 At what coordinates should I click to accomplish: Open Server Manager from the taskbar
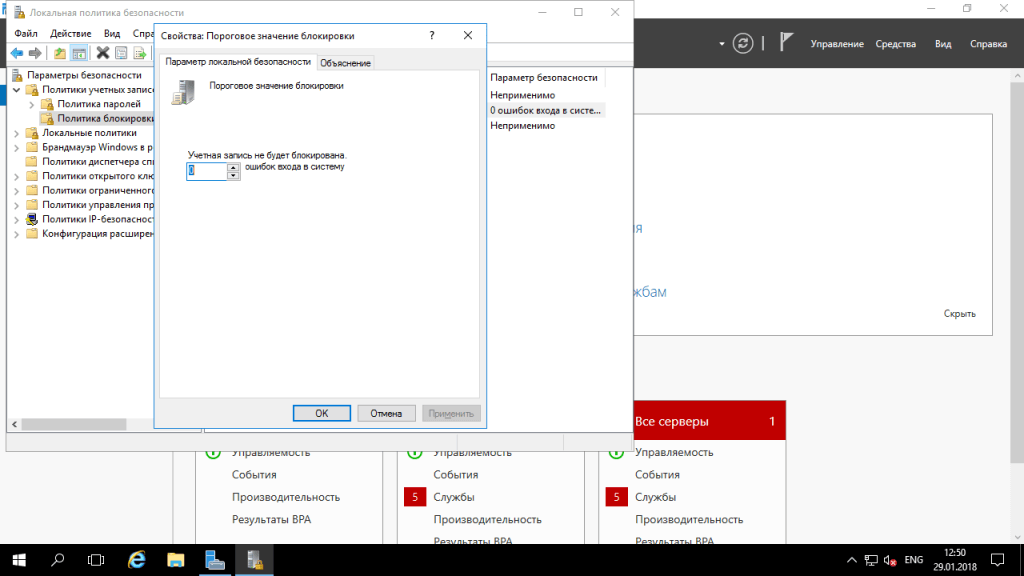[x=214, y=559]
